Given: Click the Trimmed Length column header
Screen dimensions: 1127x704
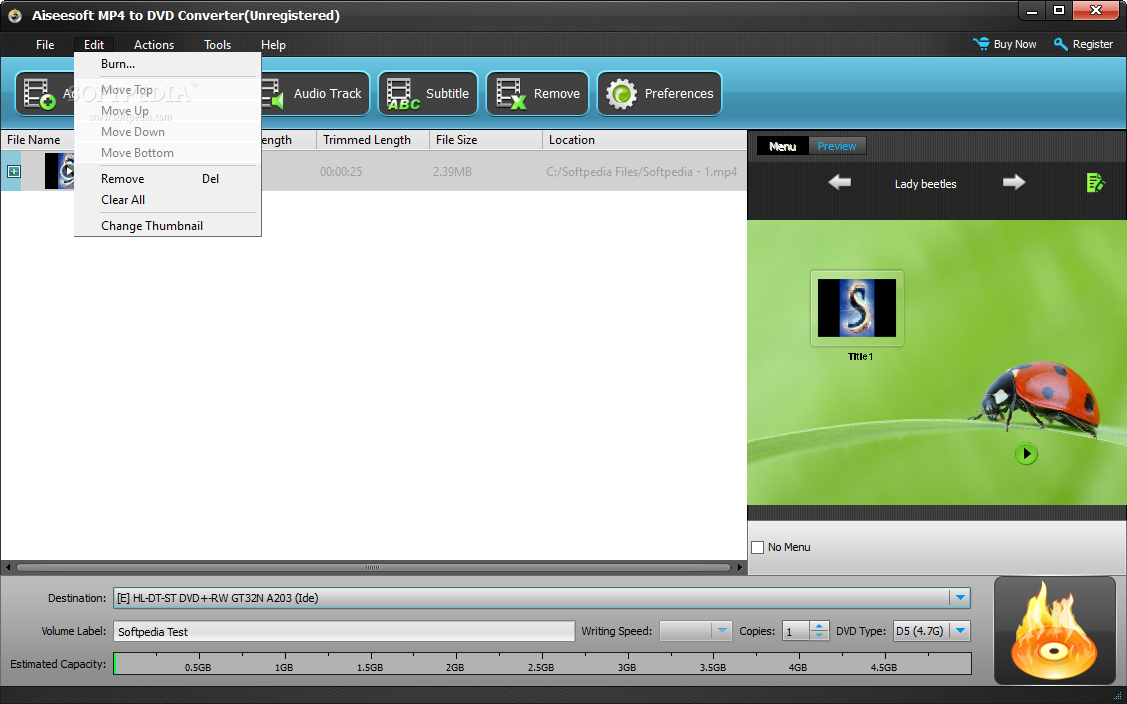Looking at the screenshot, I should (x=372, y=140).
